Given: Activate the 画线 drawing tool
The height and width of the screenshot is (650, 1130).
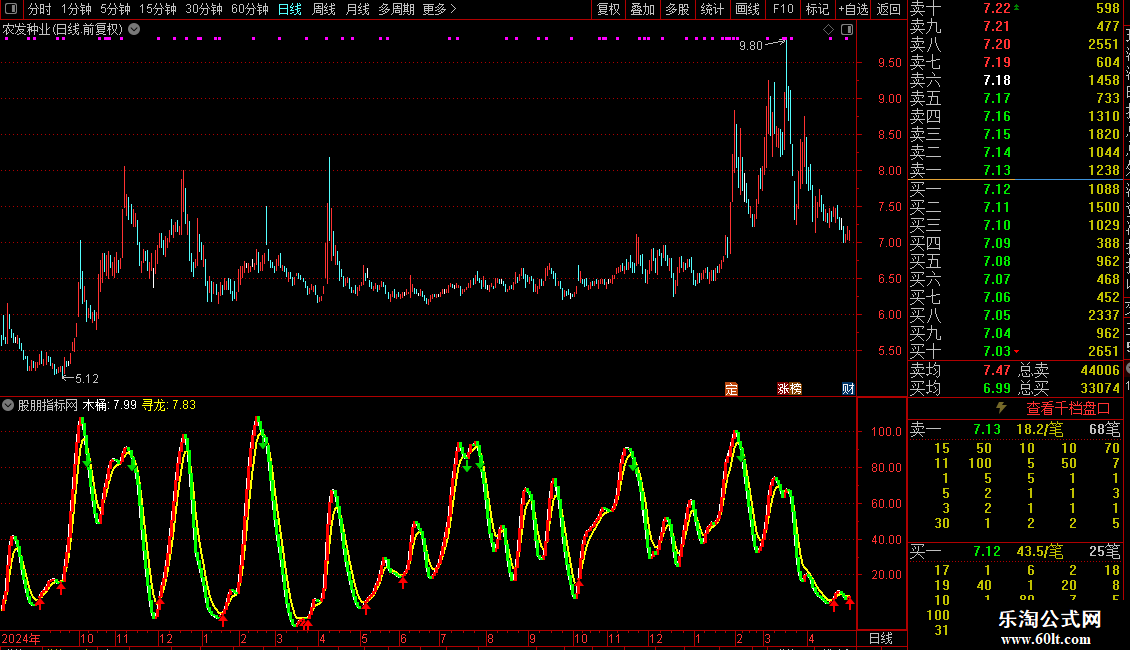Looking at the screenshot, I should point(747,9).
